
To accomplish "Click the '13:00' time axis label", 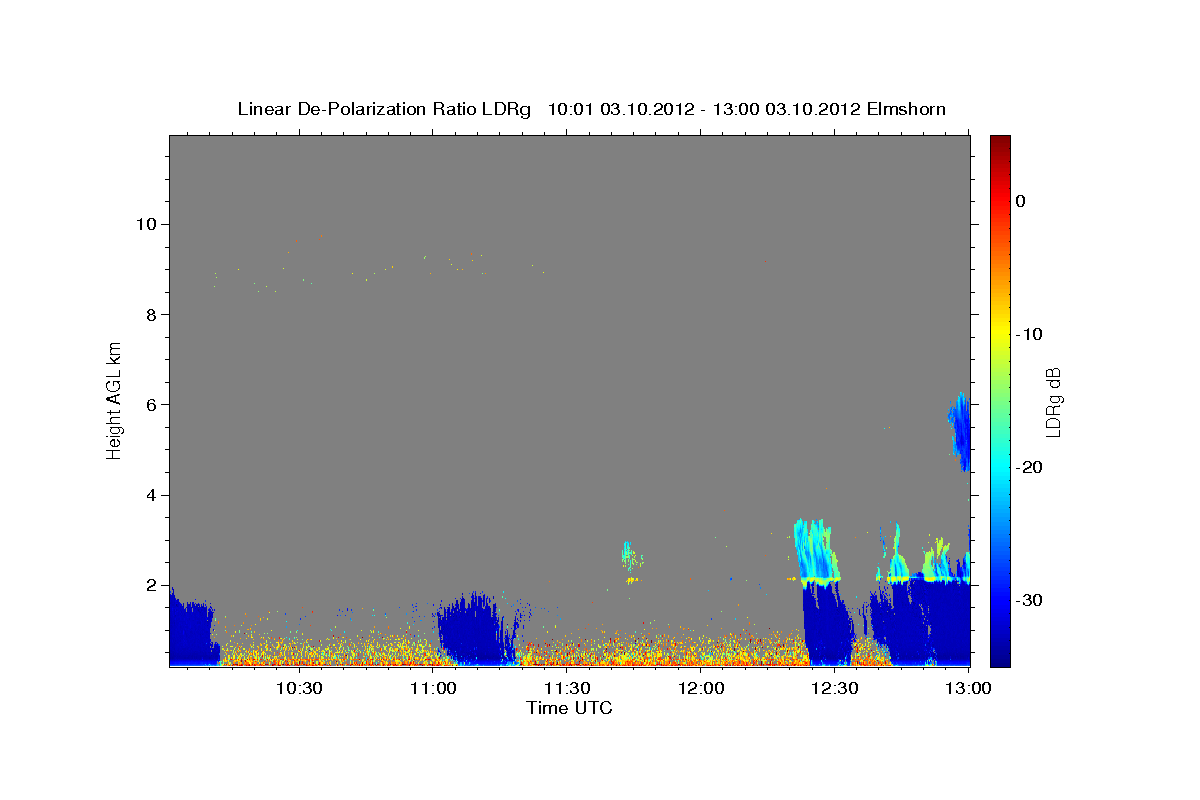I will (969, 688).
